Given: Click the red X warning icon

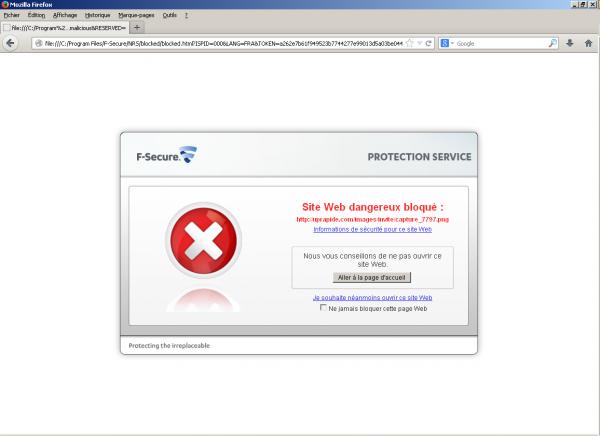Looking at the screenshot, I should [x=203, y=240].
